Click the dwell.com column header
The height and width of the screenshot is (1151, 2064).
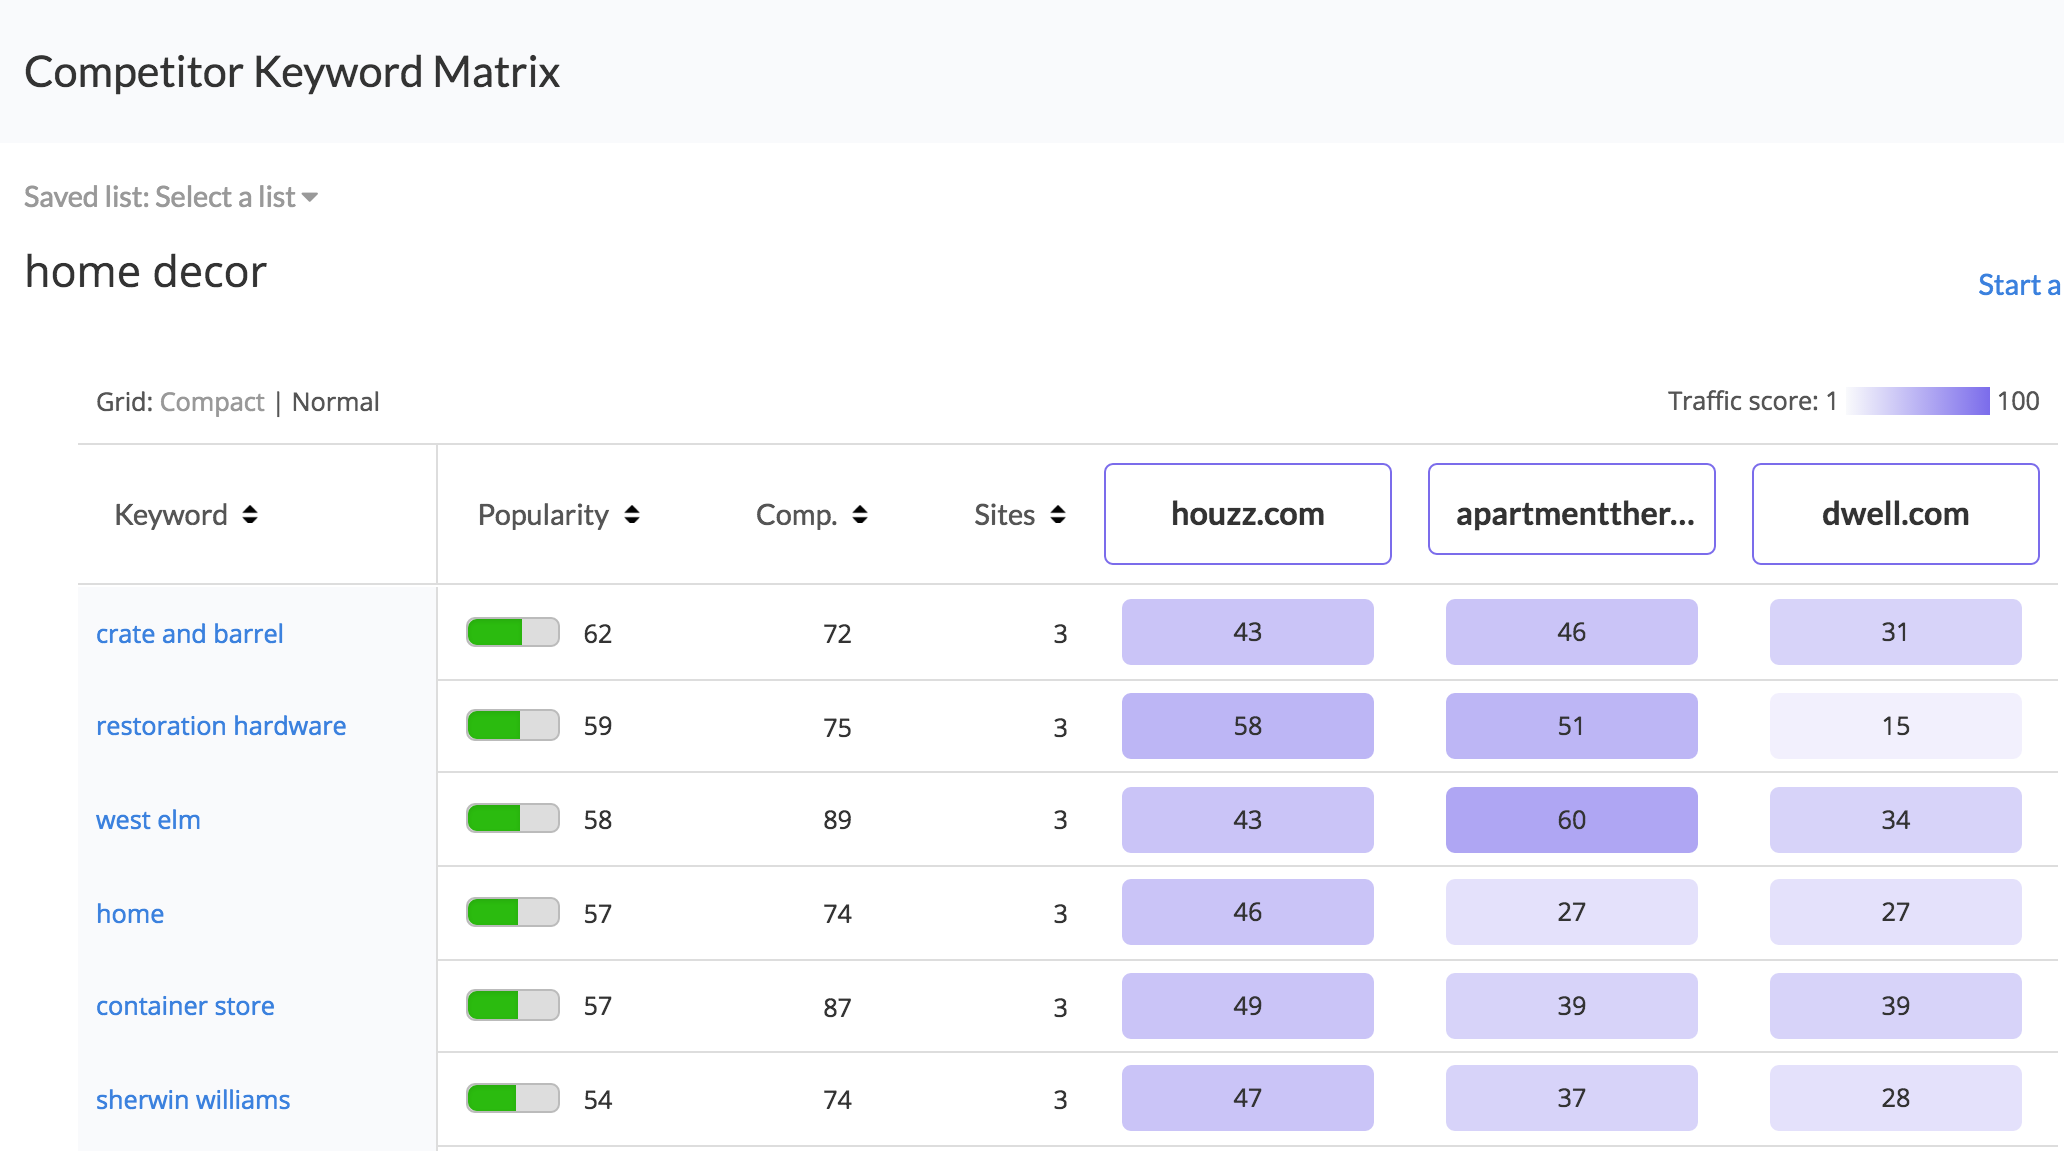point(1896,514)
